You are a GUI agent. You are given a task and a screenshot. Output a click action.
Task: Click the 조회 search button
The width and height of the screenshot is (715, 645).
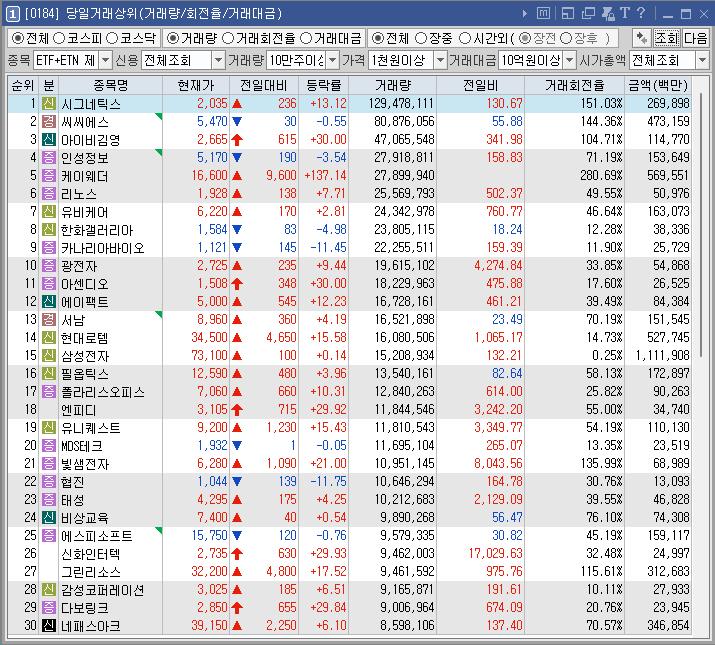(x=667, y=38)
